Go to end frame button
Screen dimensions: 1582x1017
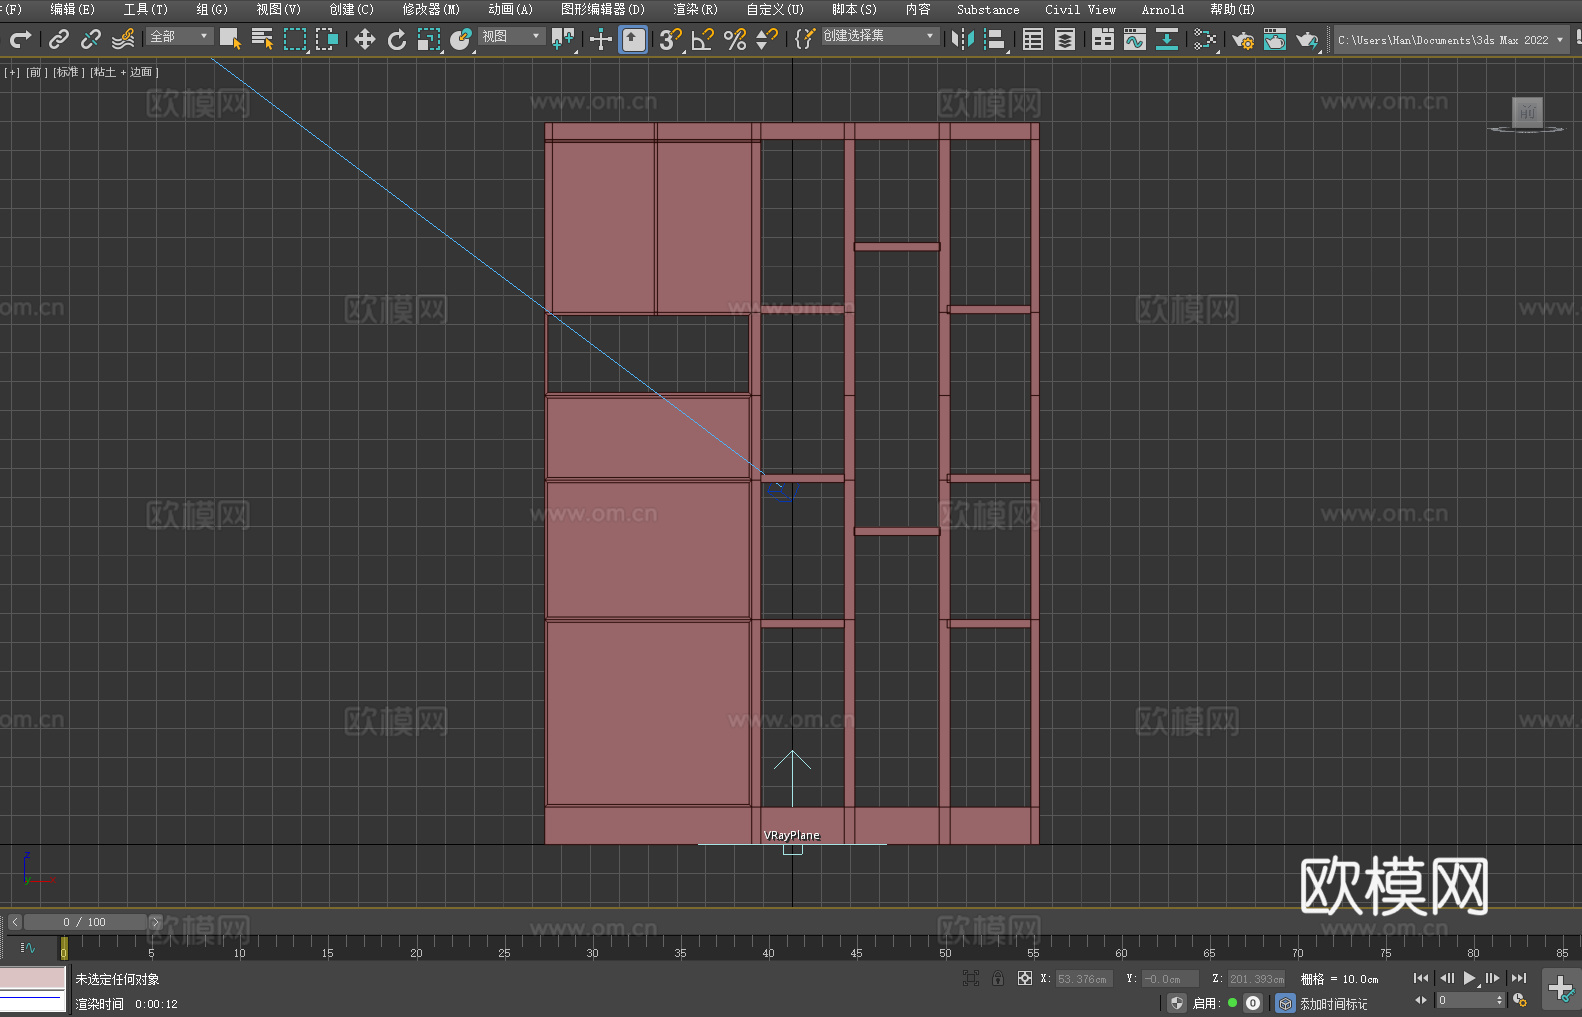[1519, 978]
